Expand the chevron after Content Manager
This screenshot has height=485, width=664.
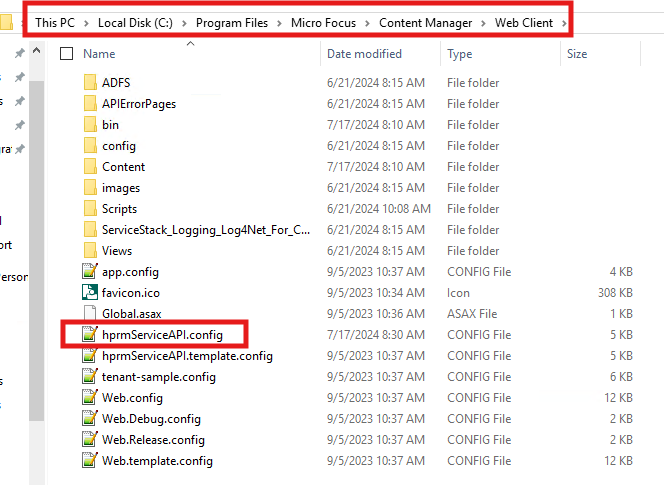[x=483, y=23]
